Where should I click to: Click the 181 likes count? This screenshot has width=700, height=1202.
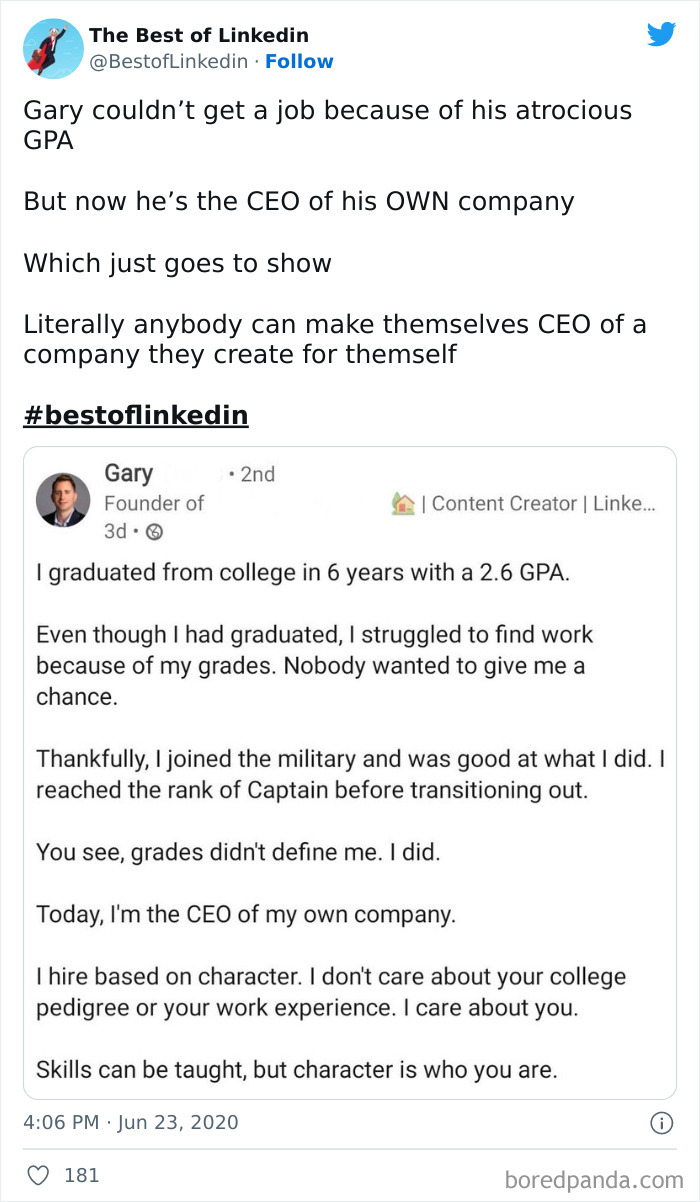point(82,1175)
